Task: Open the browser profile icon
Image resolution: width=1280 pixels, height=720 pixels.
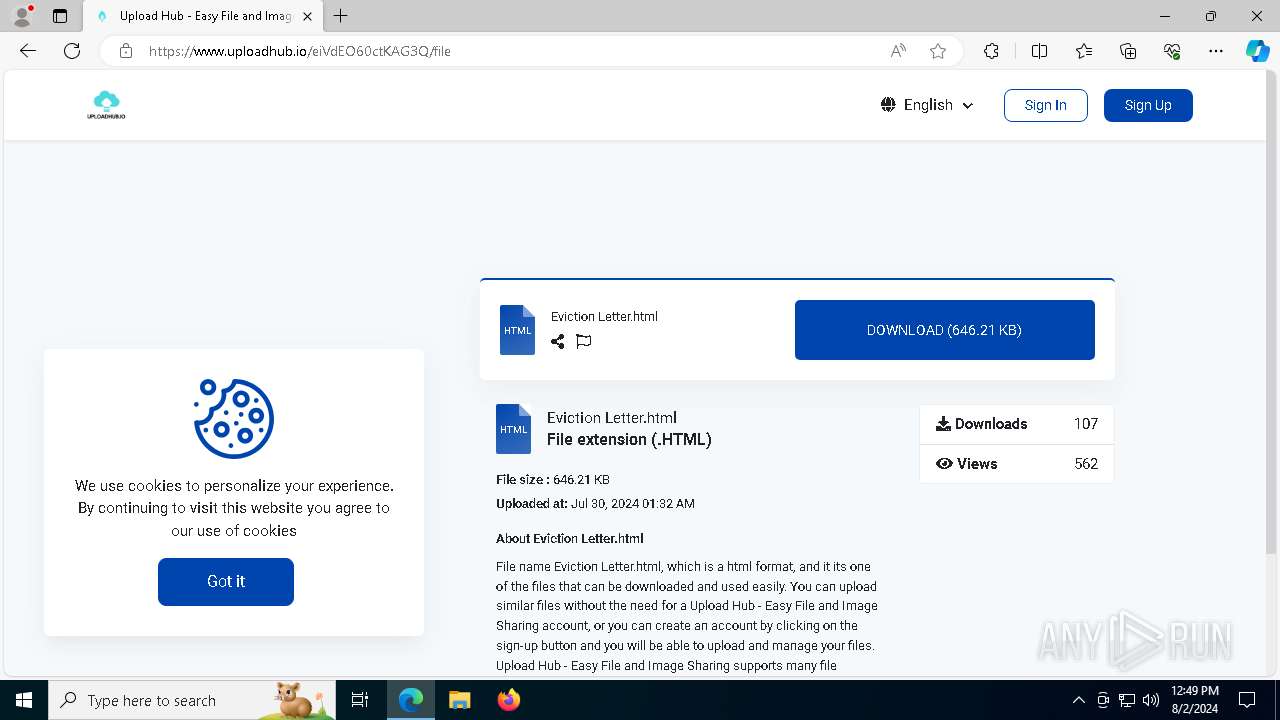Action: (x=22, y=16)
